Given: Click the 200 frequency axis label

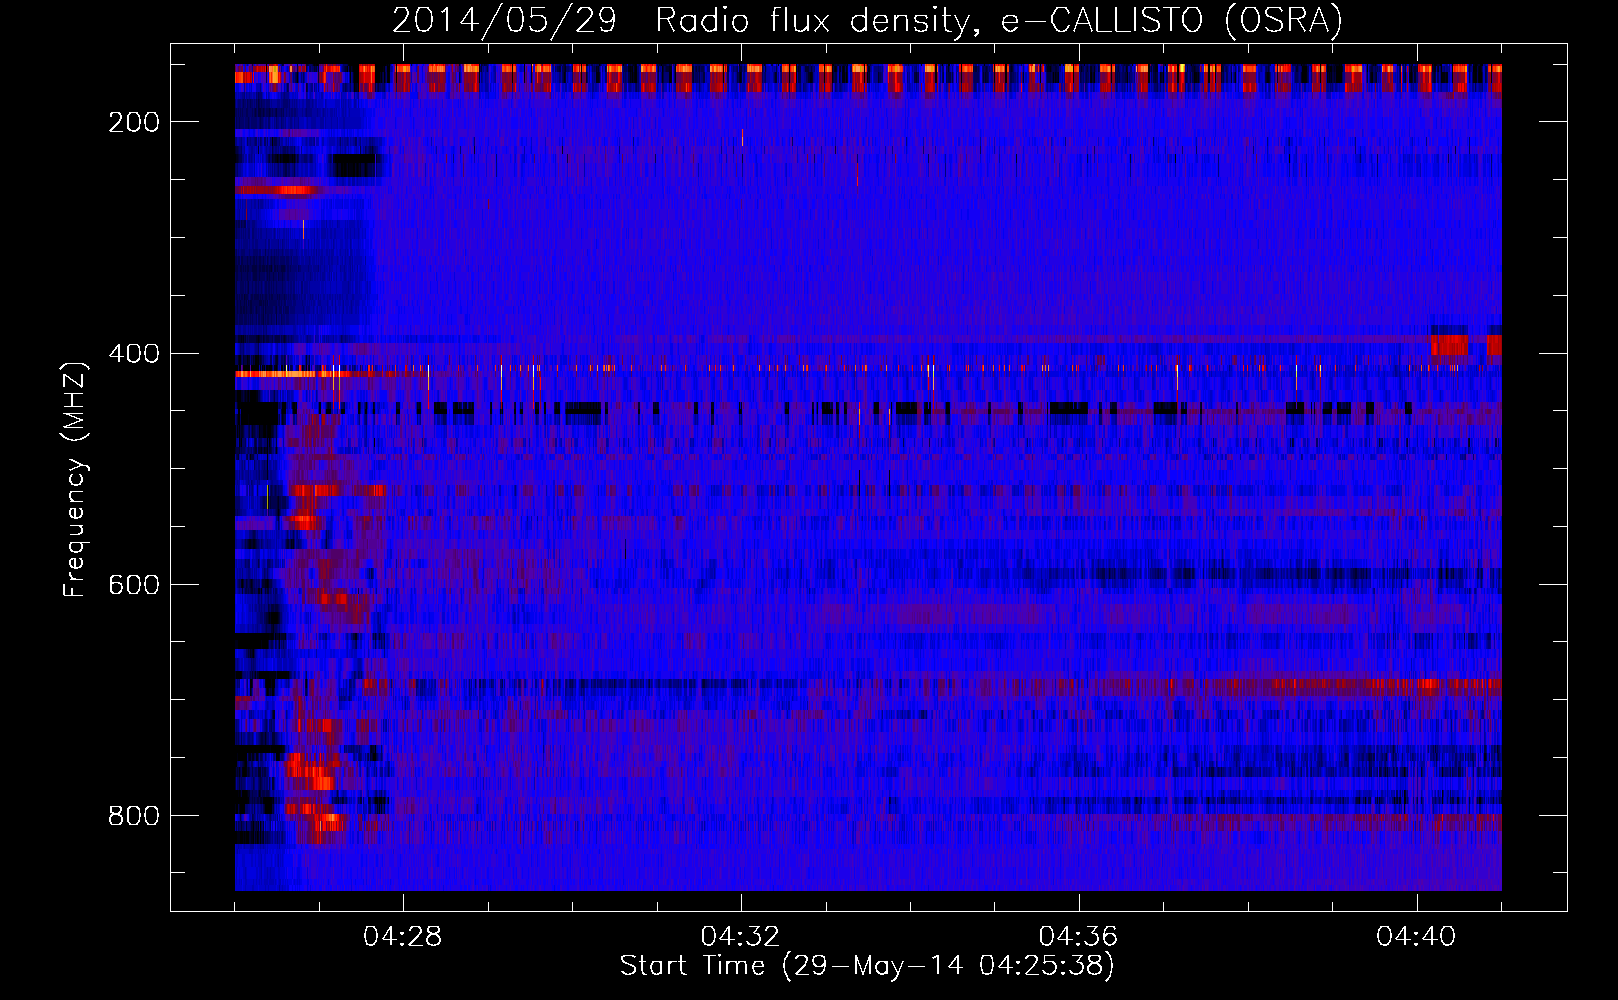Looking at the screenshot, I should coord(134,122).
